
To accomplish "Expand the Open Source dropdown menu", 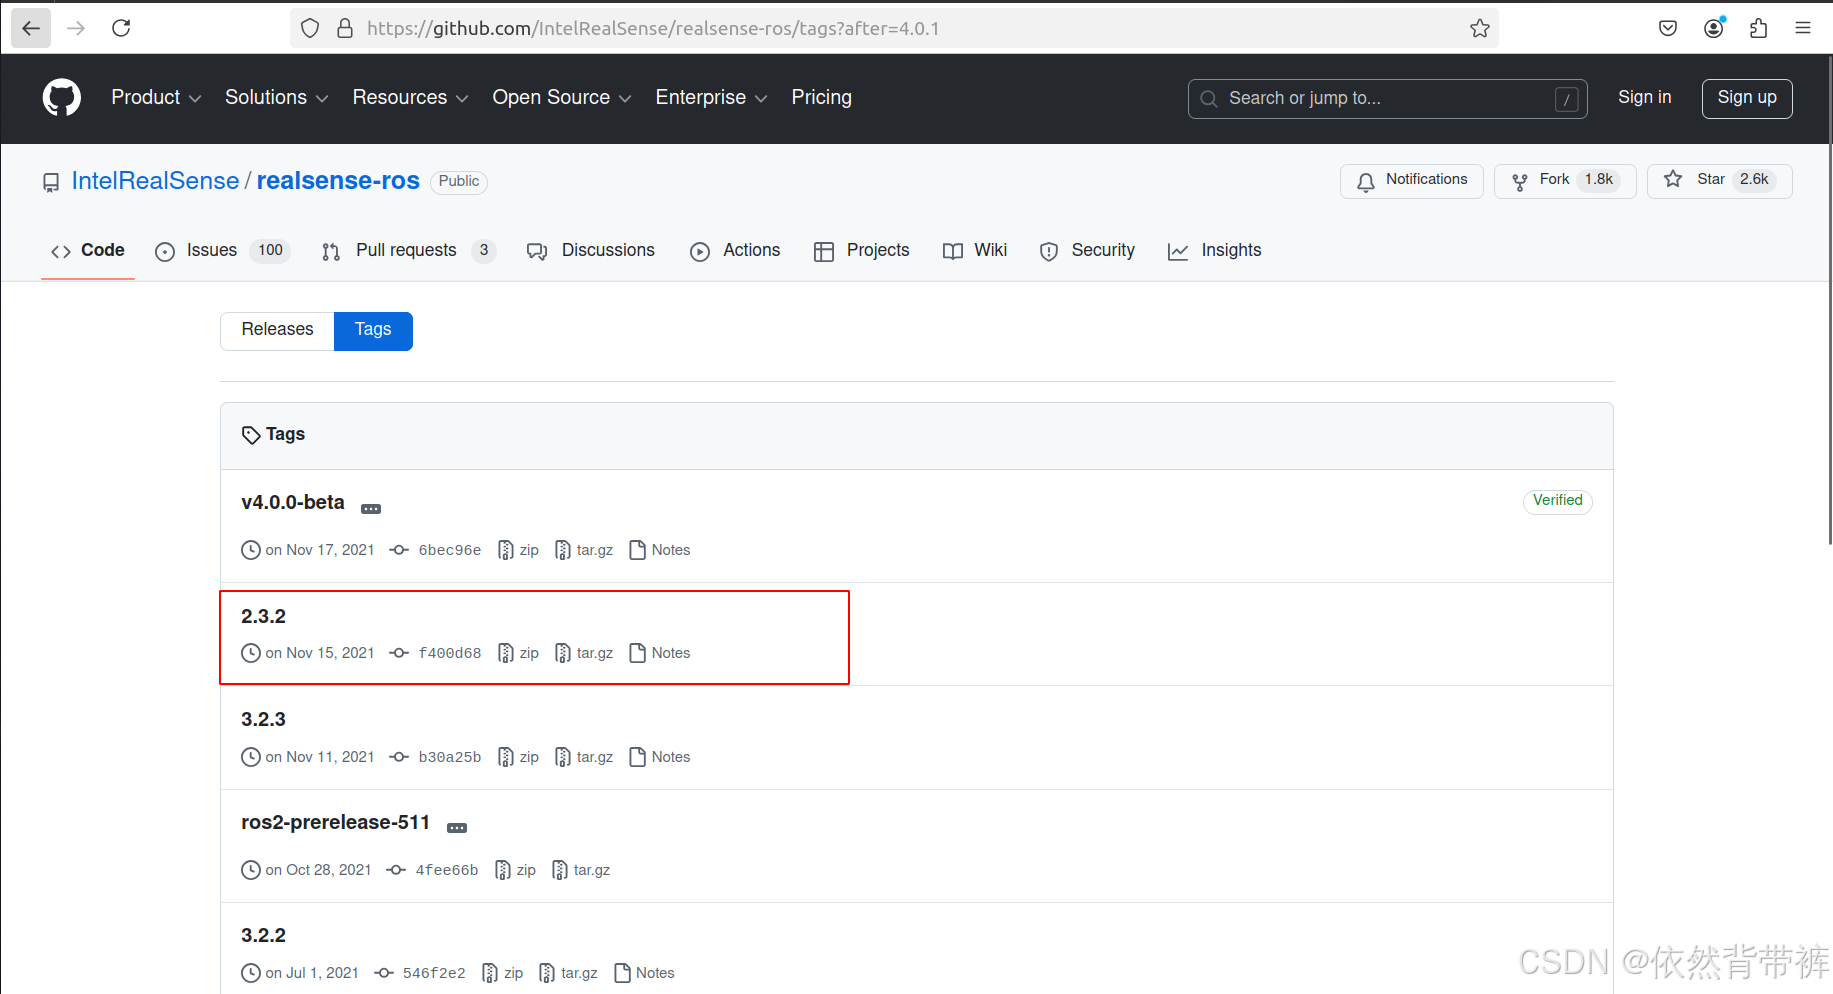I will 562,98.
